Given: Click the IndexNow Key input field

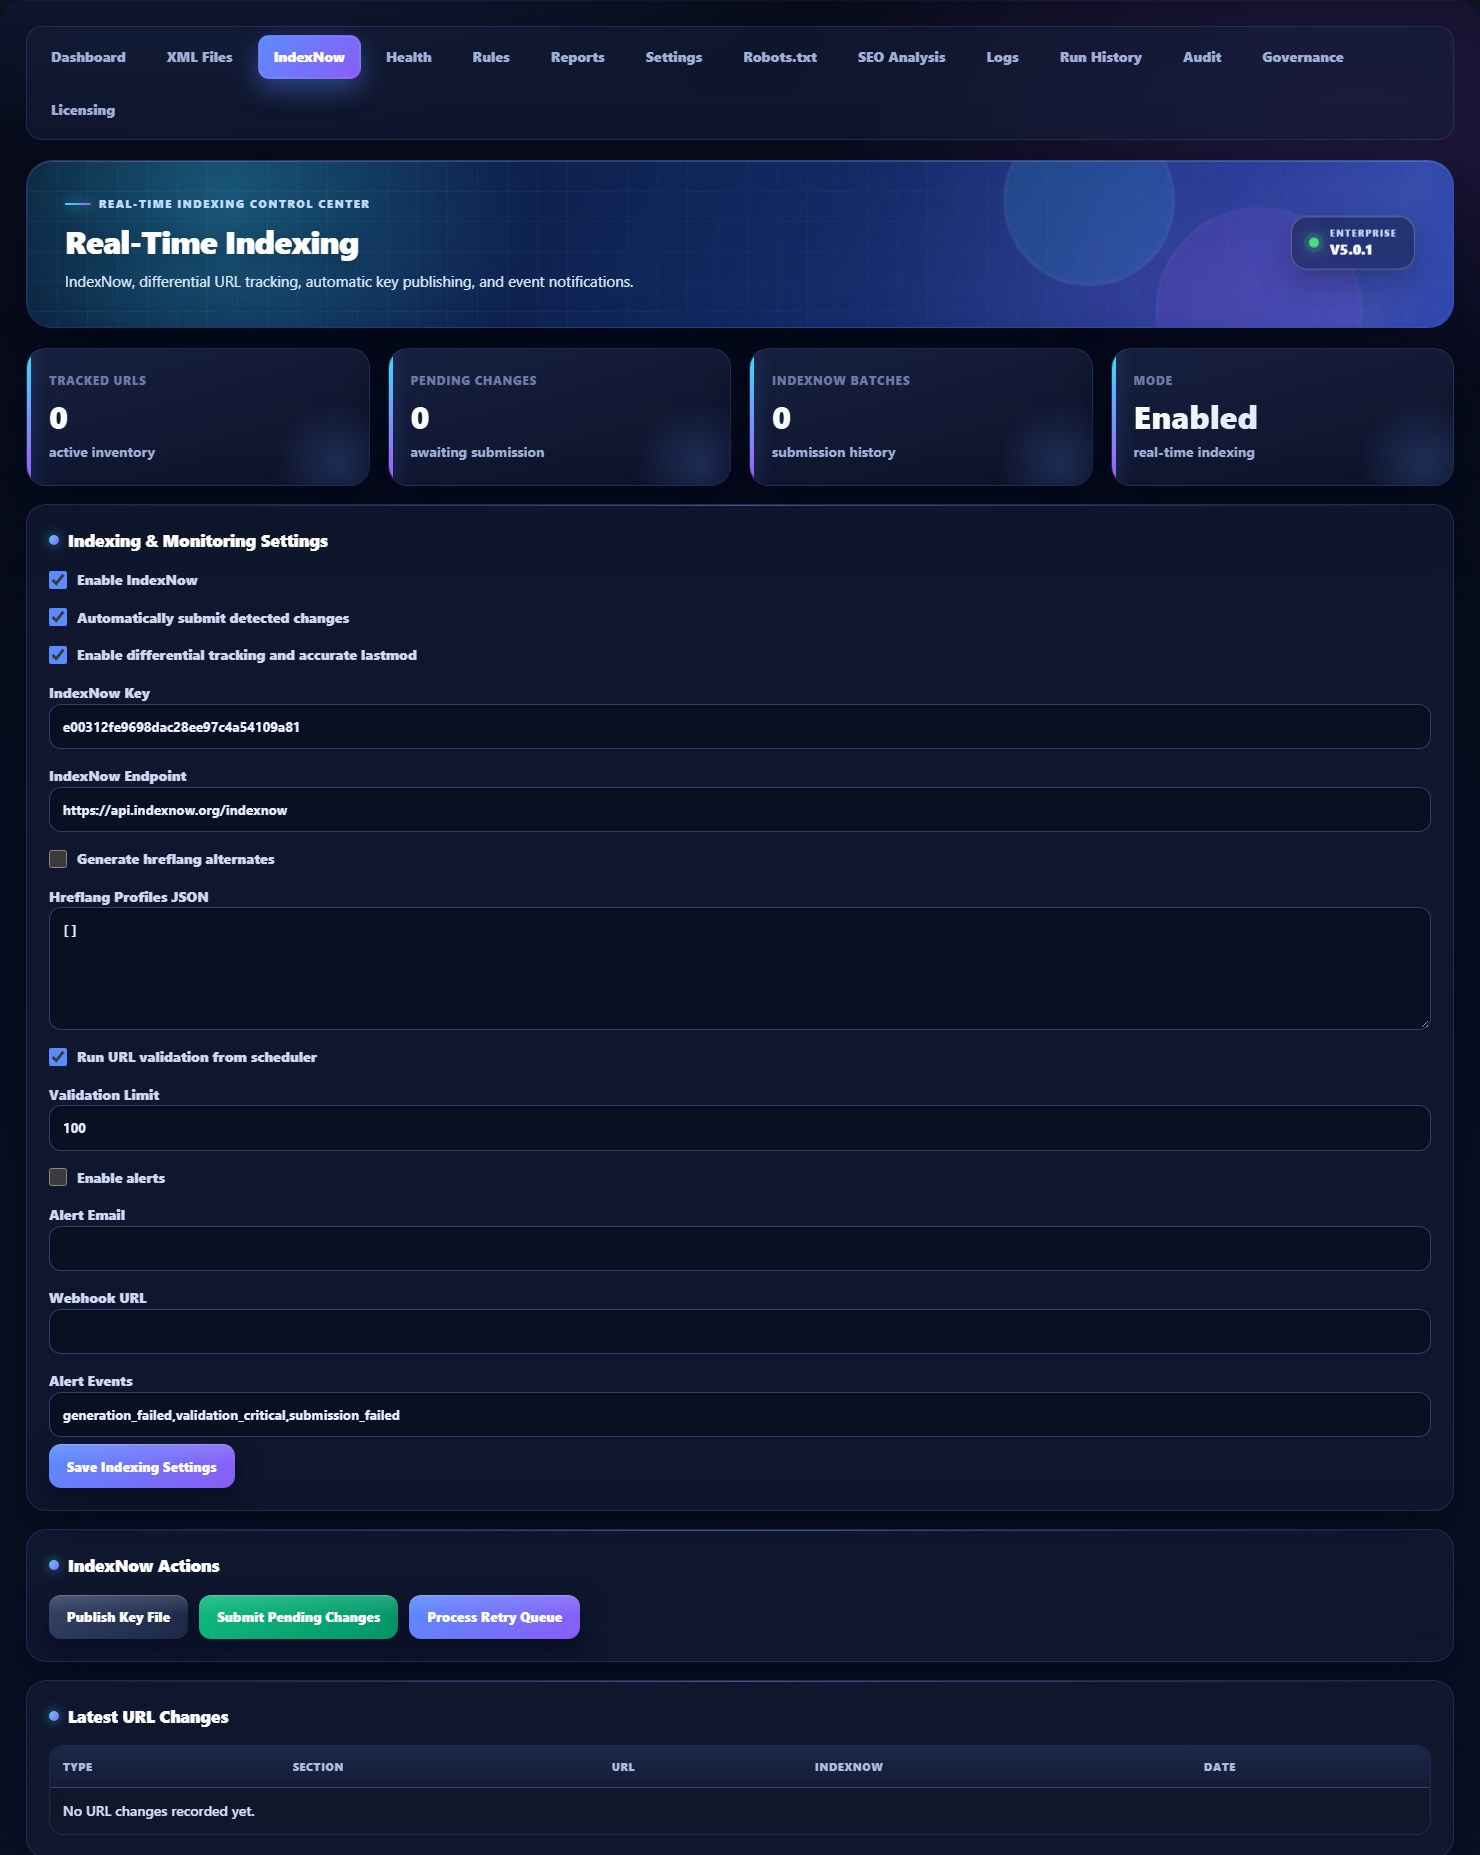Looking at the screenshot, I should (739, 727).
